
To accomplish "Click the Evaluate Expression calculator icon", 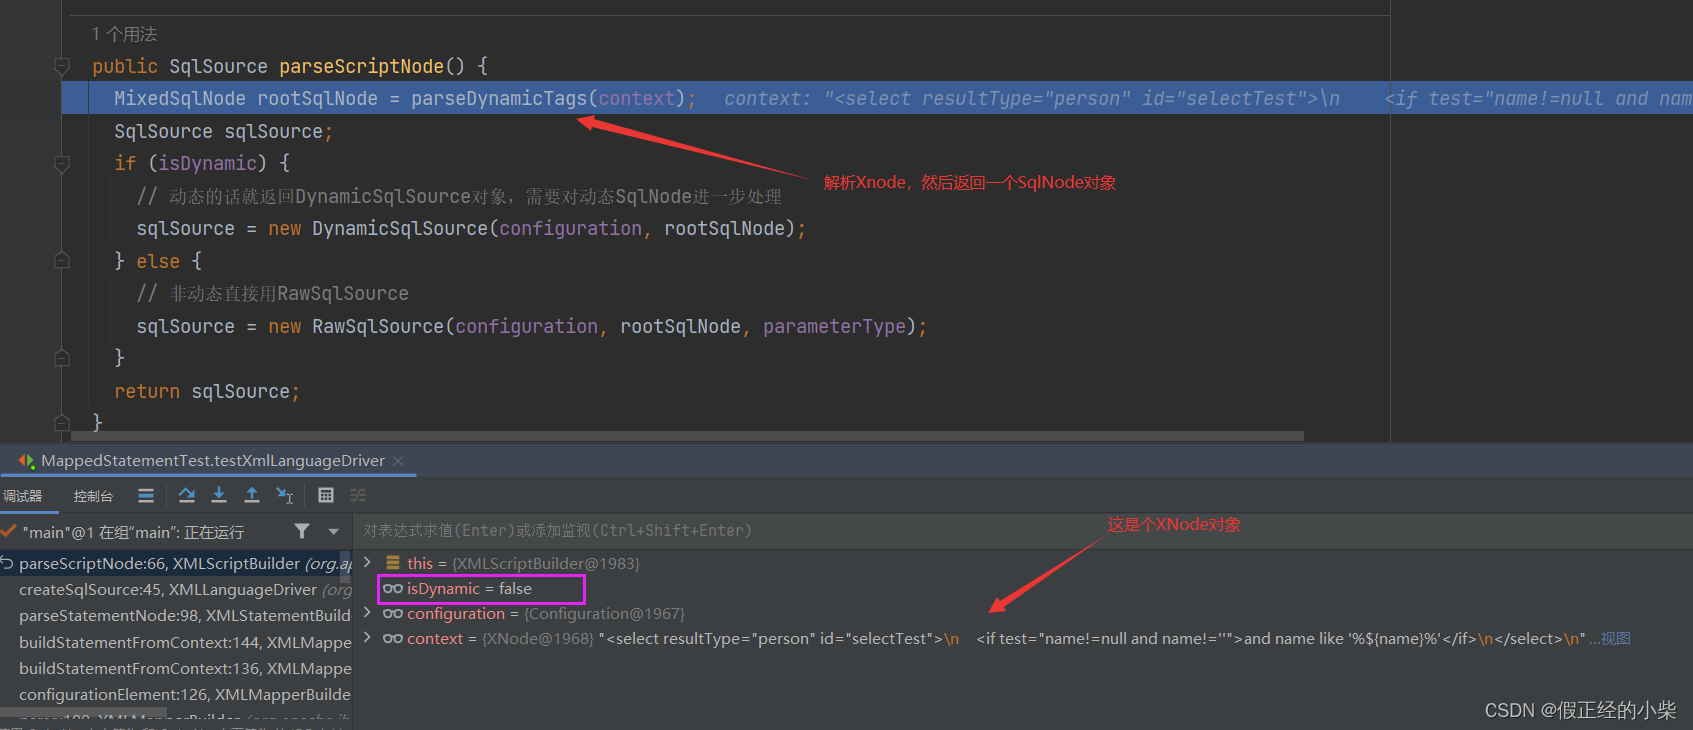I will [326, 495].
